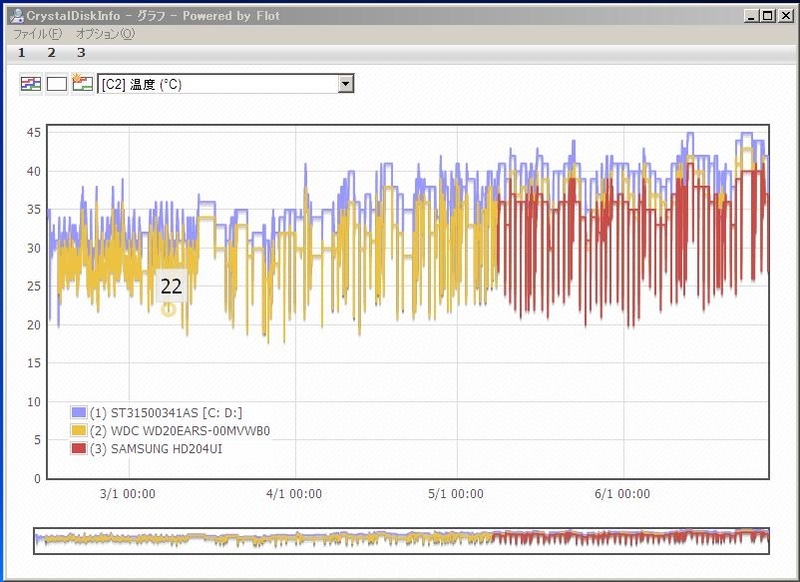Click the (2) WDC WD20EARS-00MVWB0 legend label

click(180, 431)
